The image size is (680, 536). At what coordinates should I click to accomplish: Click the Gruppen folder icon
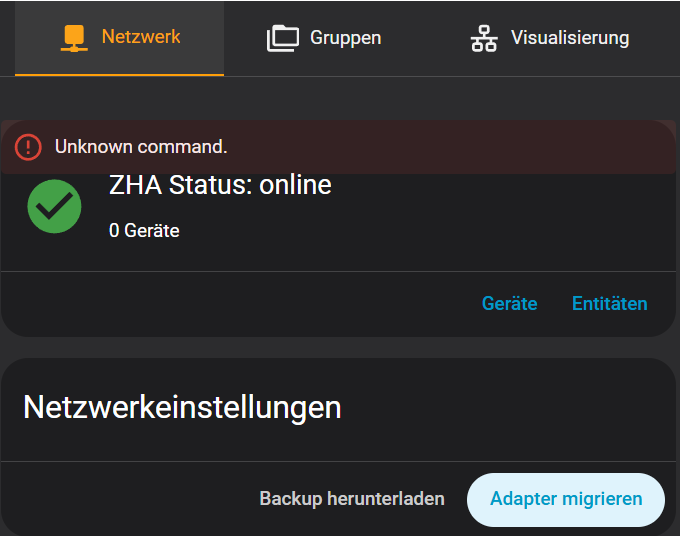[283, 38]
